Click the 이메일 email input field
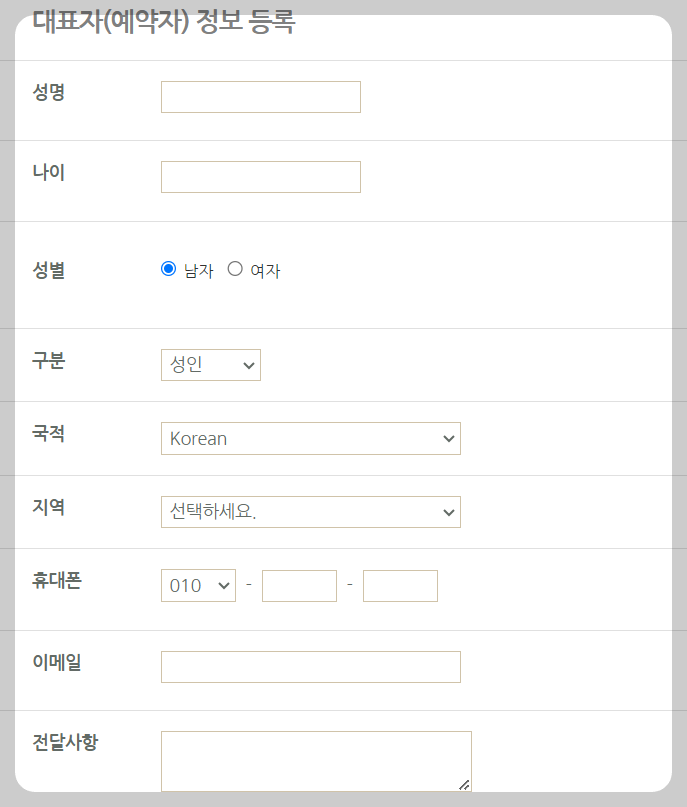Image resolution: width=687 pixels, height=807 pixels. 310,666
